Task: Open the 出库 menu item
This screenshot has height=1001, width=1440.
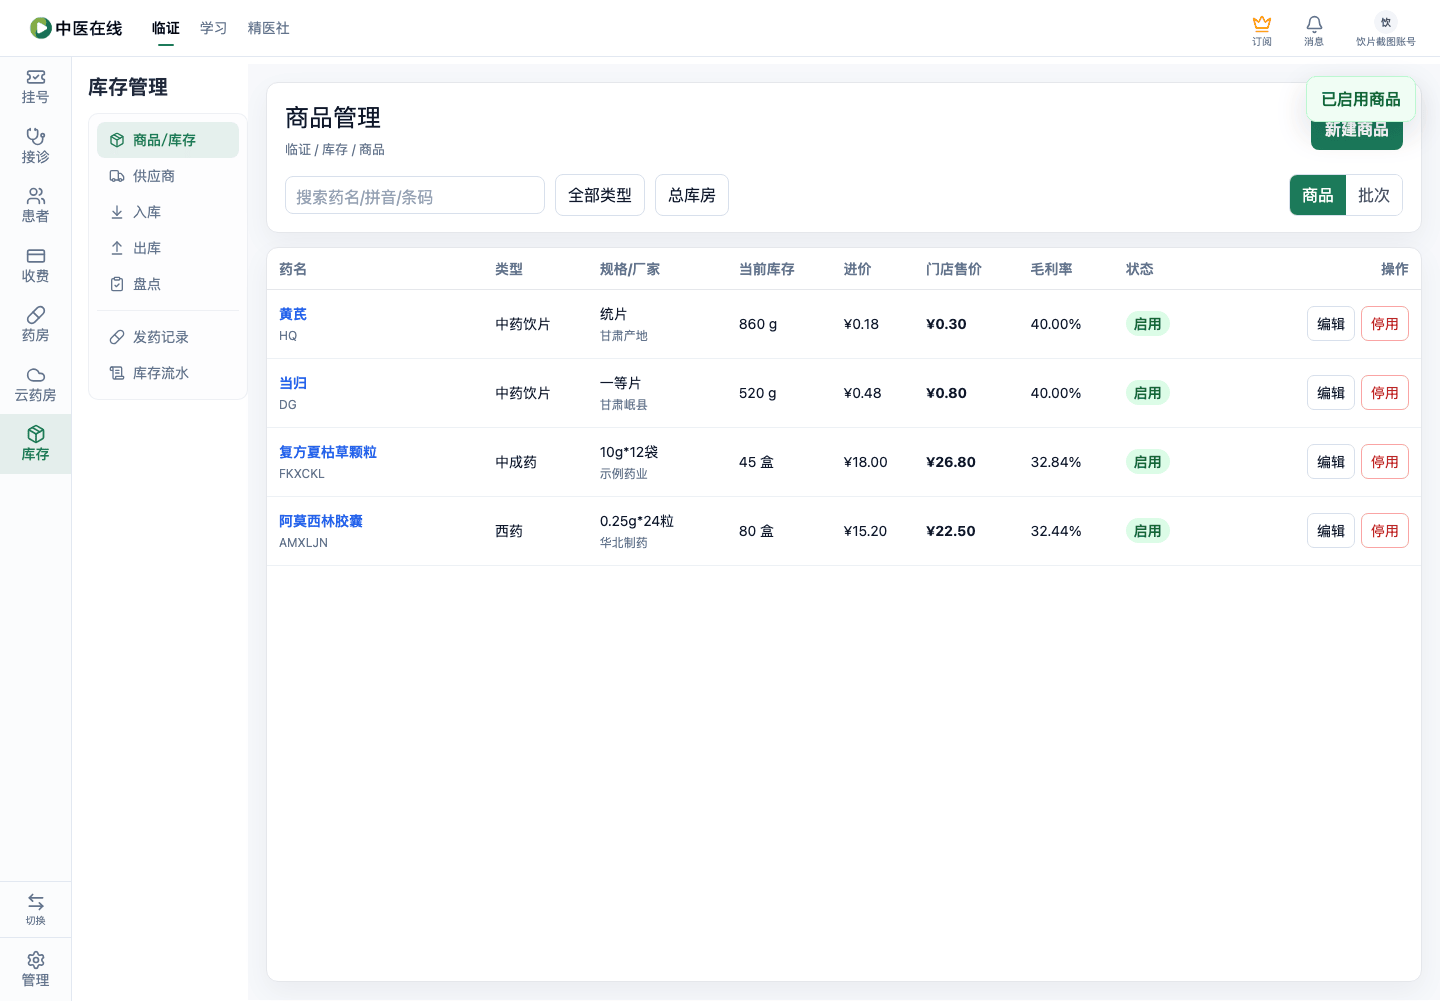Action: tap(168, 248)
